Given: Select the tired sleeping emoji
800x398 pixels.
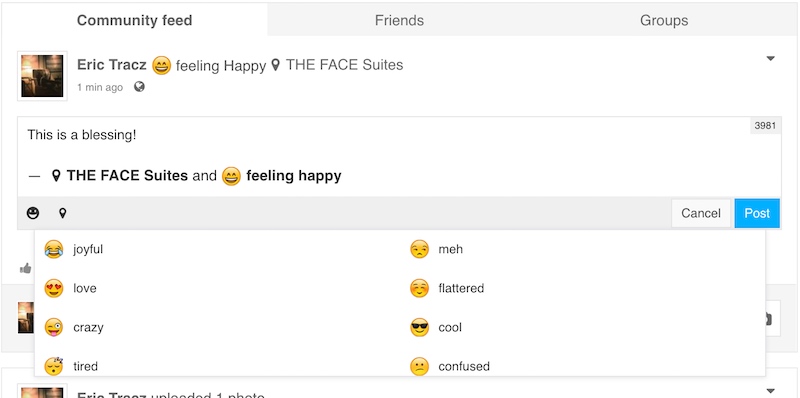Looking at the screenshot, I should [x=54, y=366].
